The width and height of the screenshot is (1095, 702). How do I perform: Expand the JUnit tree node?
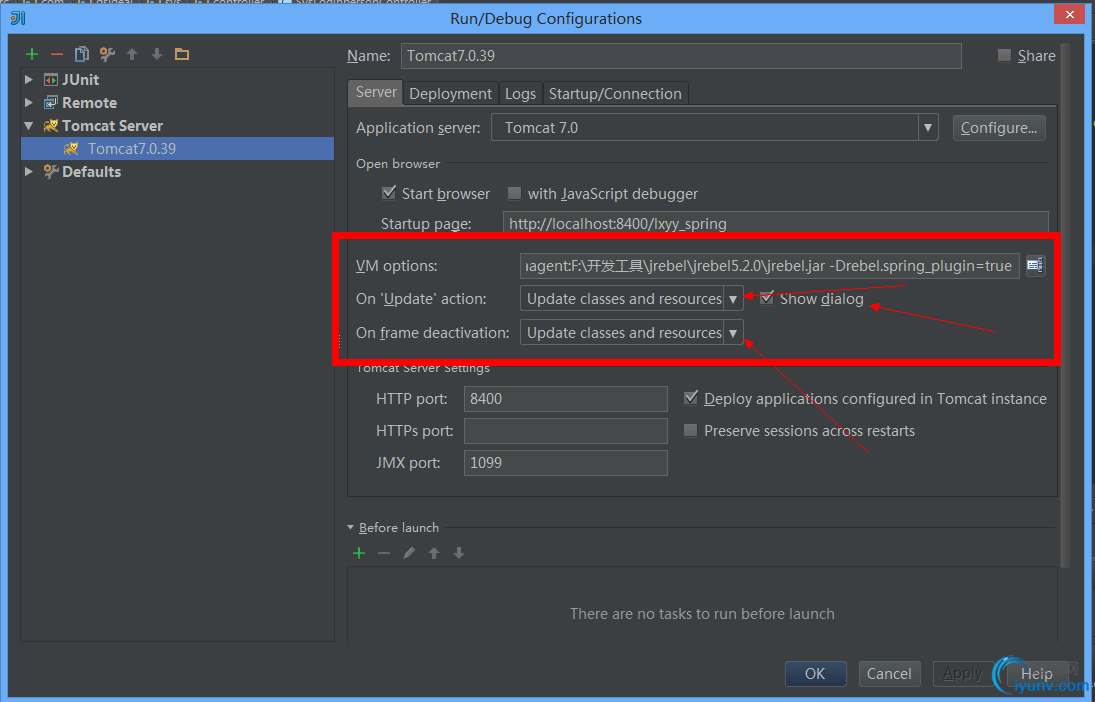click(29, 80)
